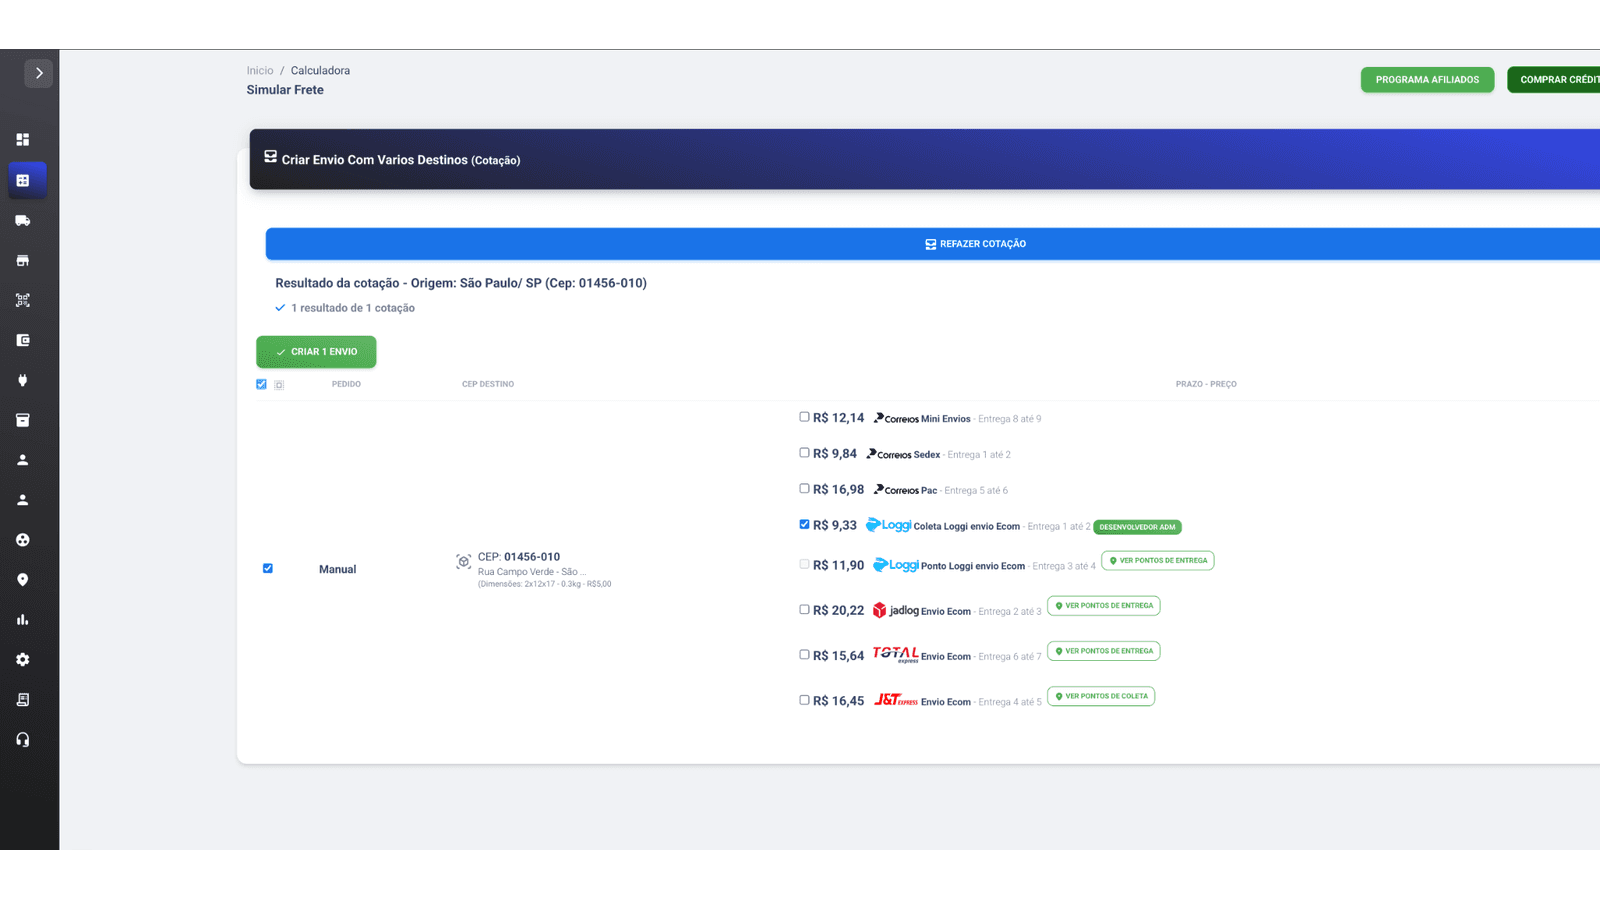The width and height of the screenshot is (1600, 900).
Task: Click Ver Pontos de Entrega for Ponto Loggi
Action: pos(1158,561)
